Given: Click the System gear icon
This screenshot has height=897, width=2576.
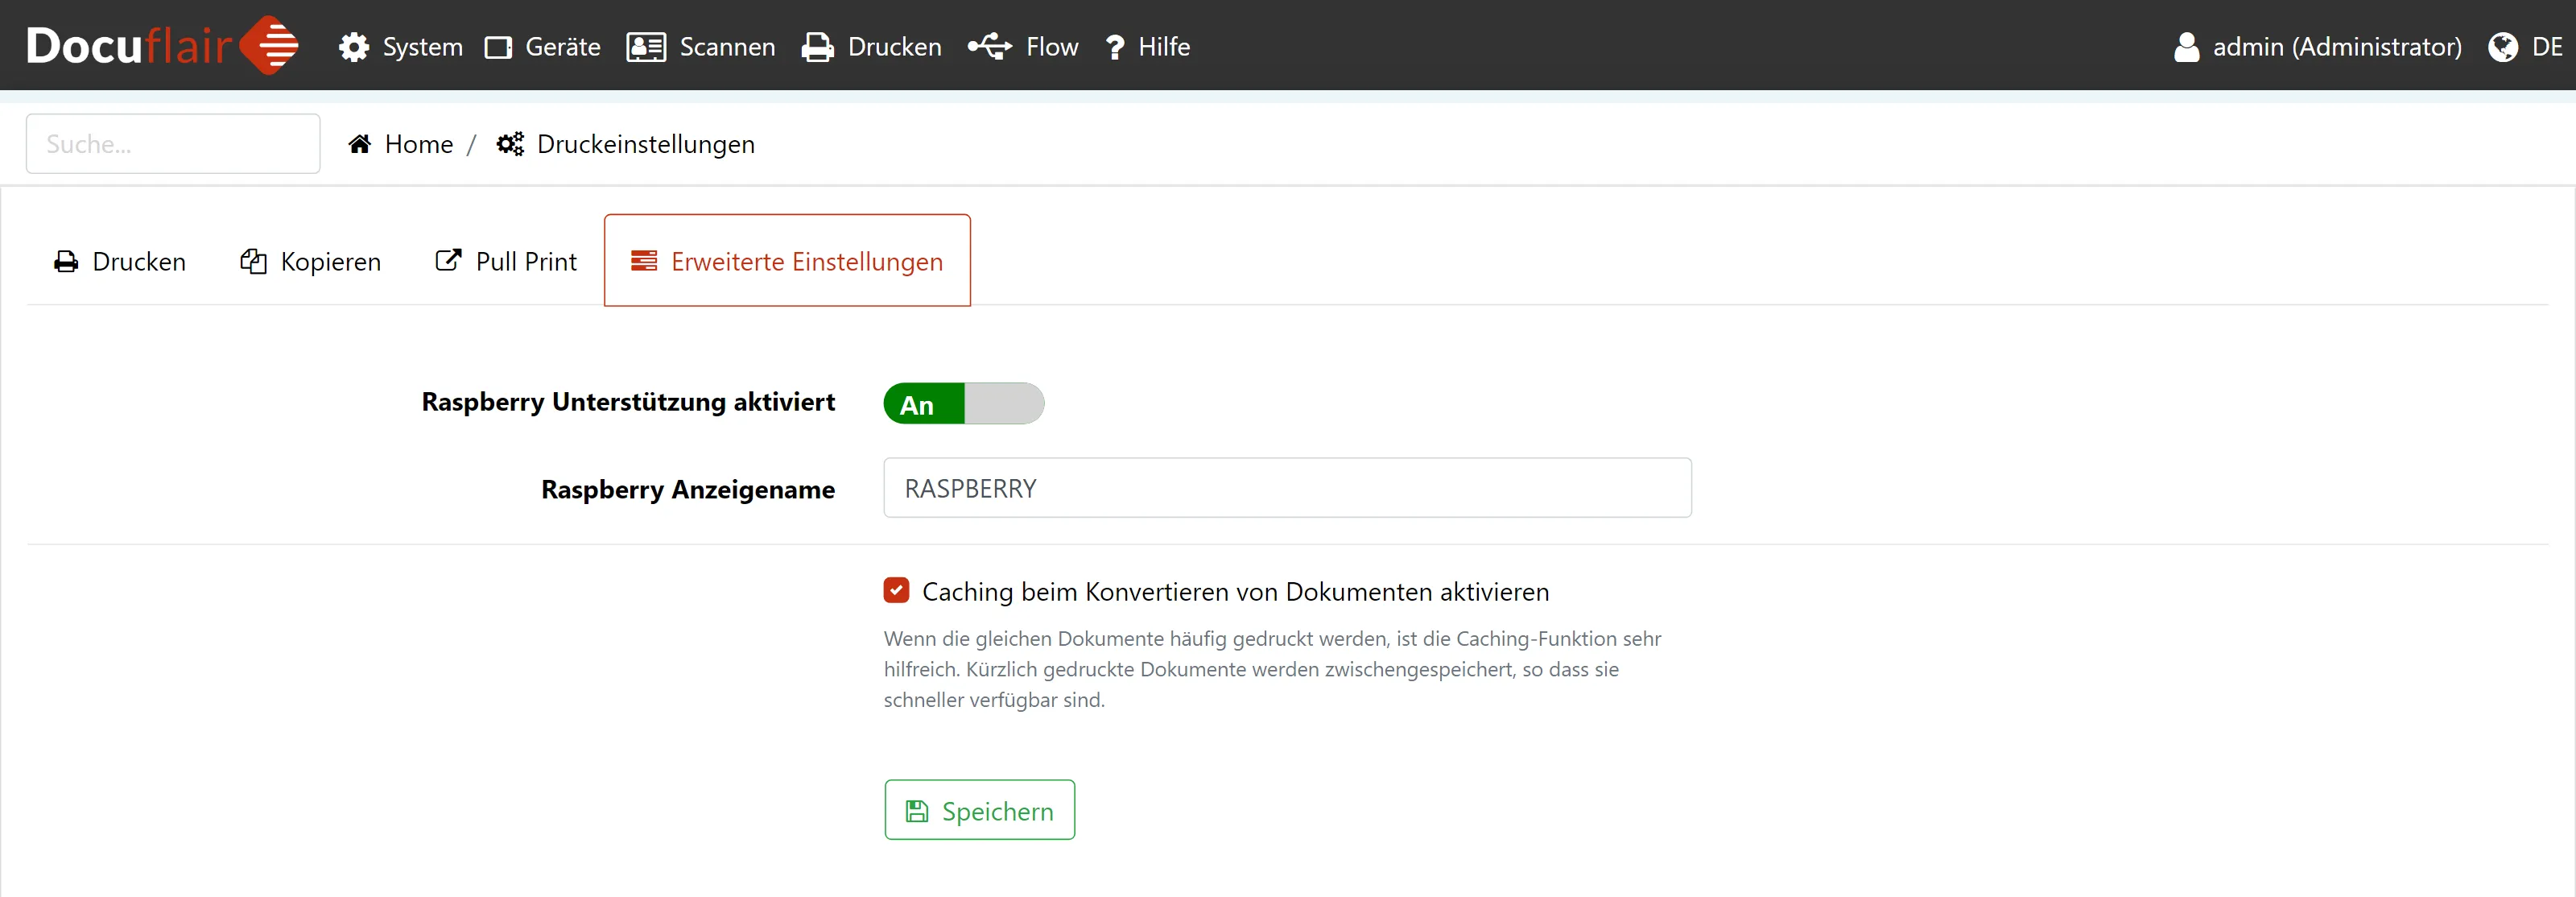Looking at the screenshot, I should (x=353, y=47).
